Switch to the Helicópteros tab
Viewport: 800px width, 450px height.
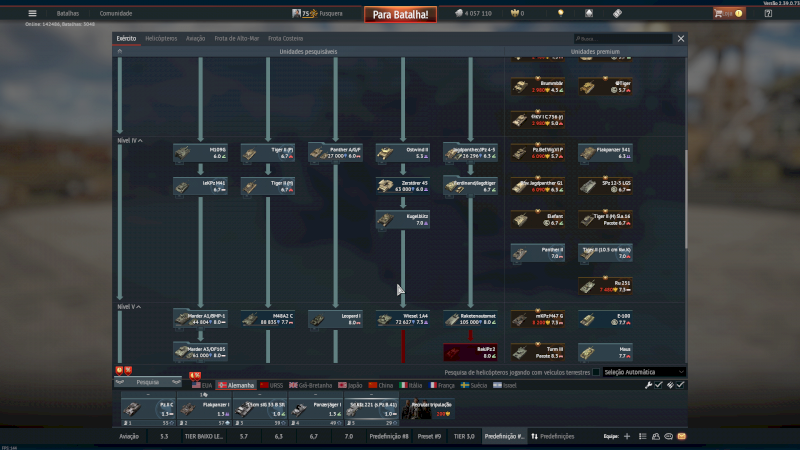click(160, 38)
